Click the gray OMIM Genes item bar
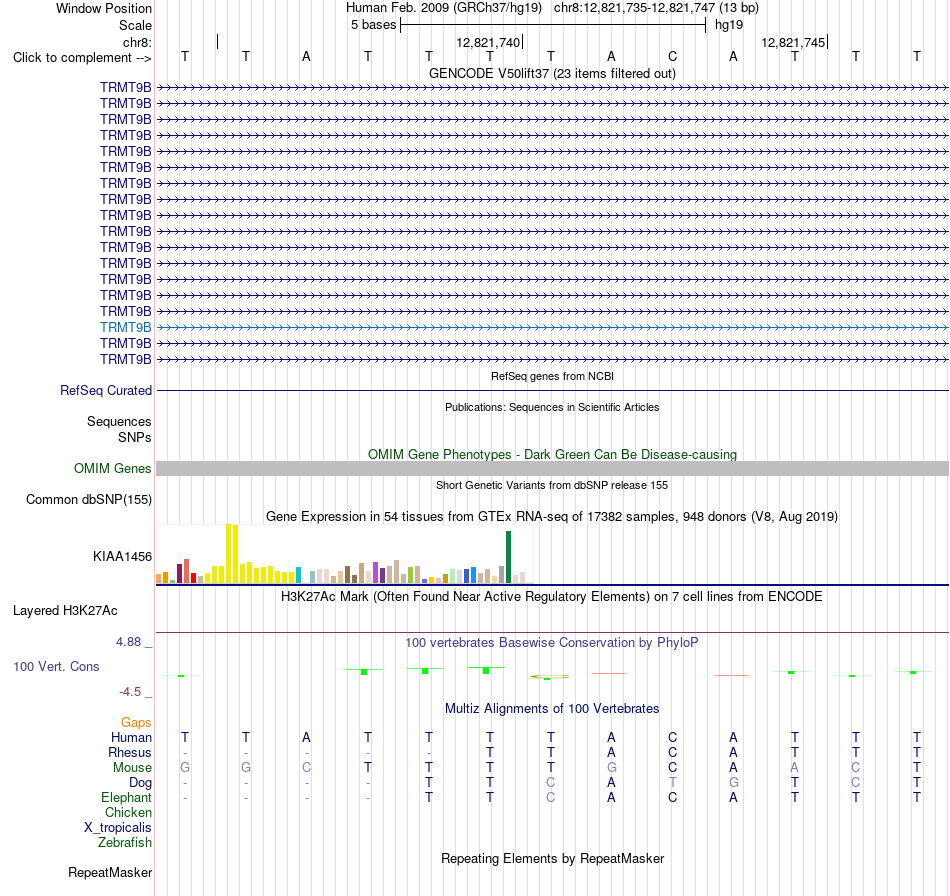 click(552, 468)
